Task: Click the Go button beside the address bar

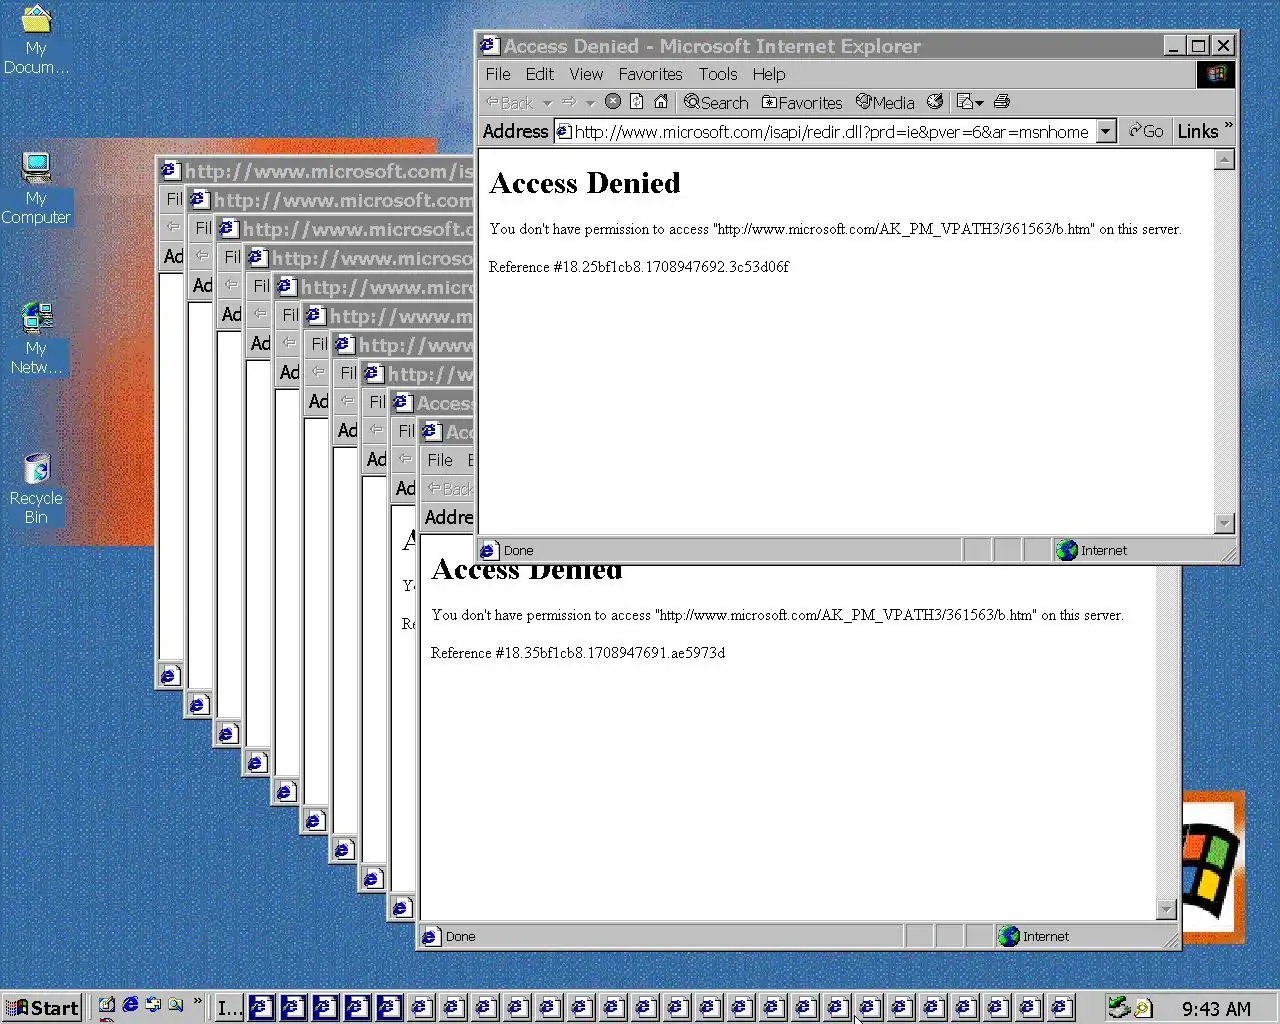Action: click(1146, 131)
